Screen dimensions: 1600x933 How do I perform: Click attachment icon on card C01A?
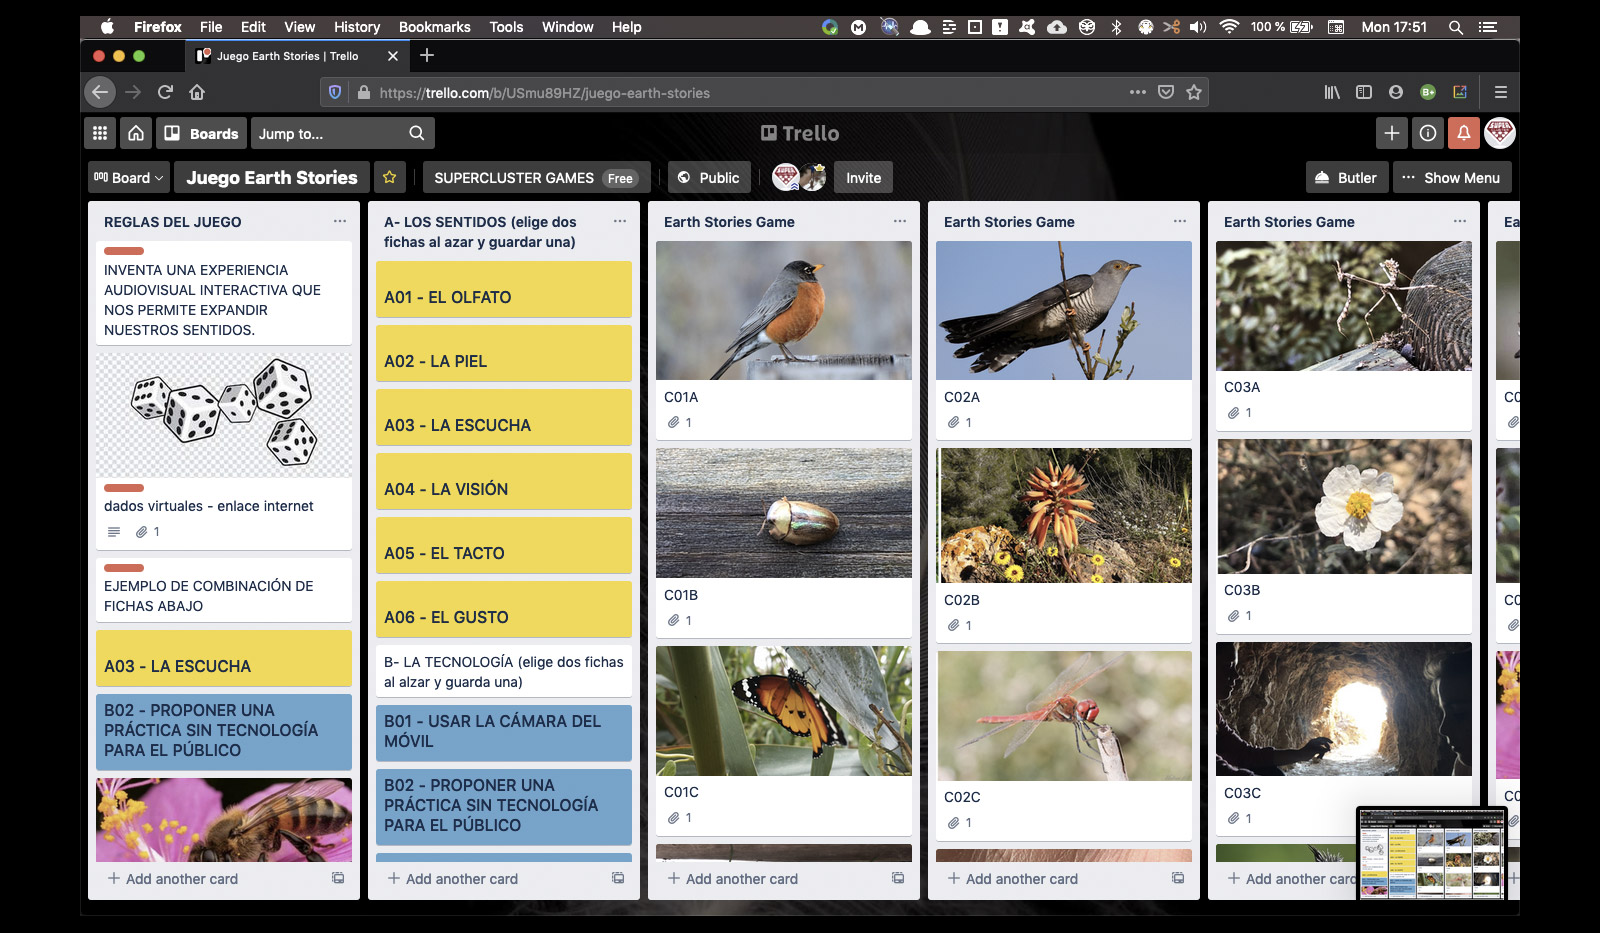tap(674, 423)
